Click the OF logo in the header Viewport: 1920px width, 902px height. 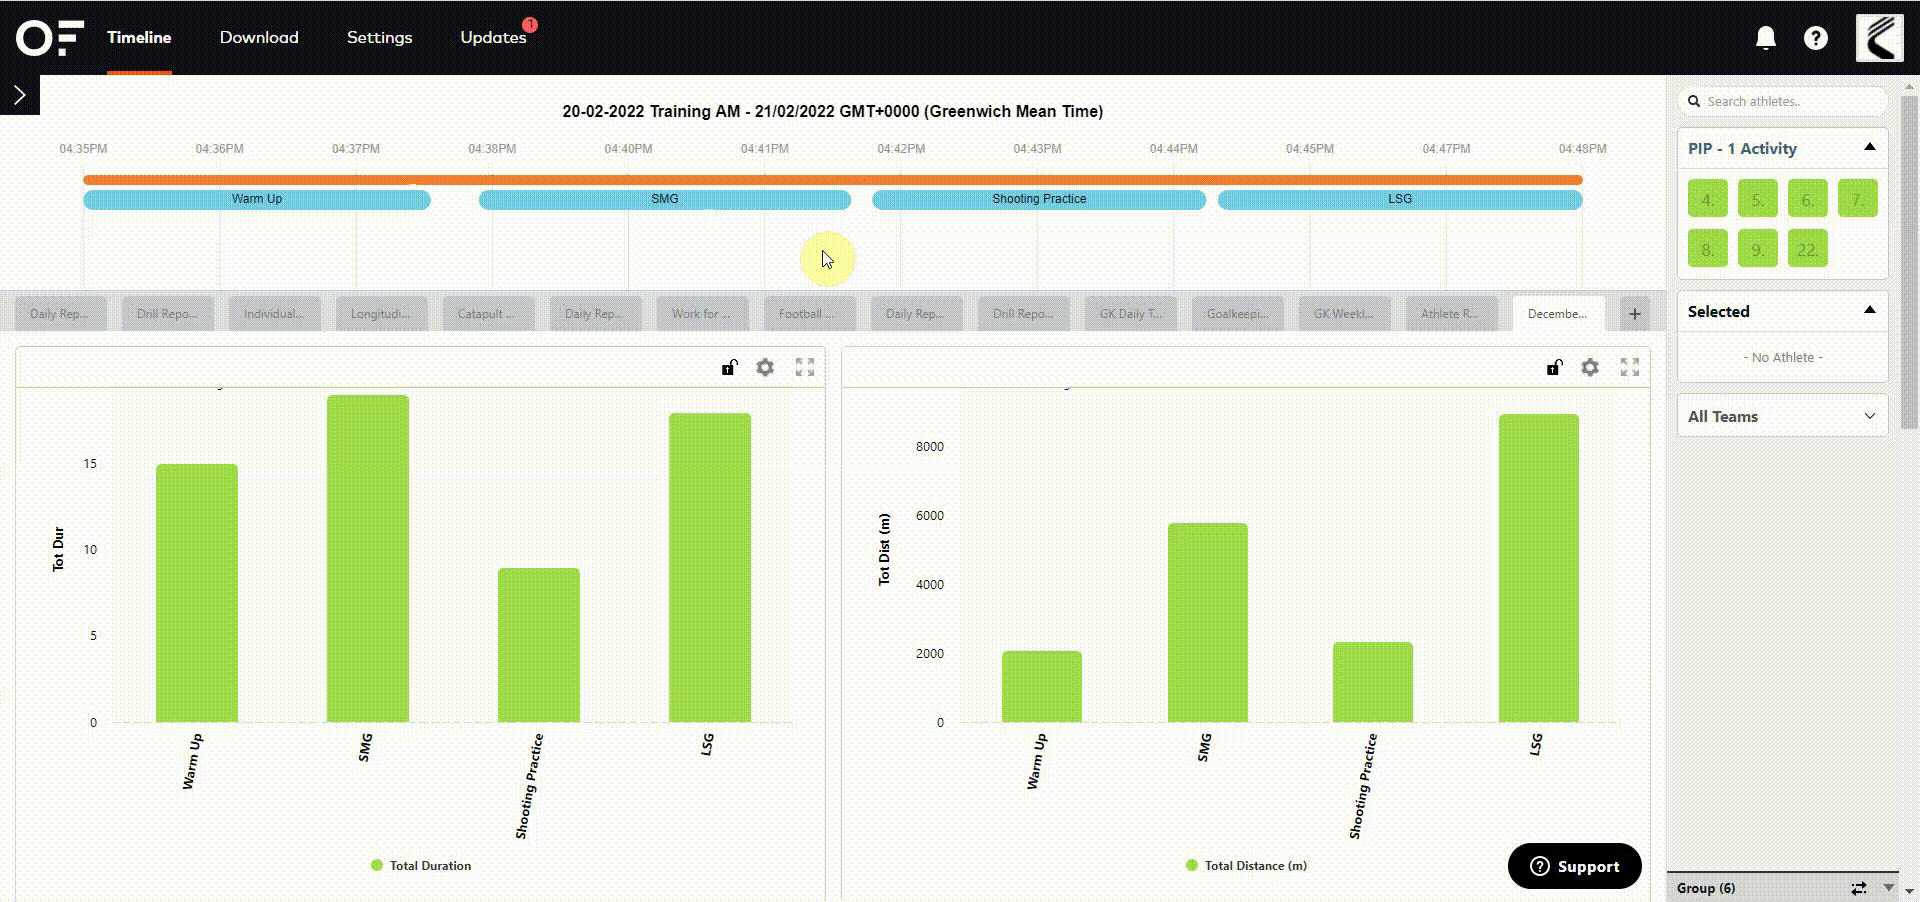click(49, 38)
